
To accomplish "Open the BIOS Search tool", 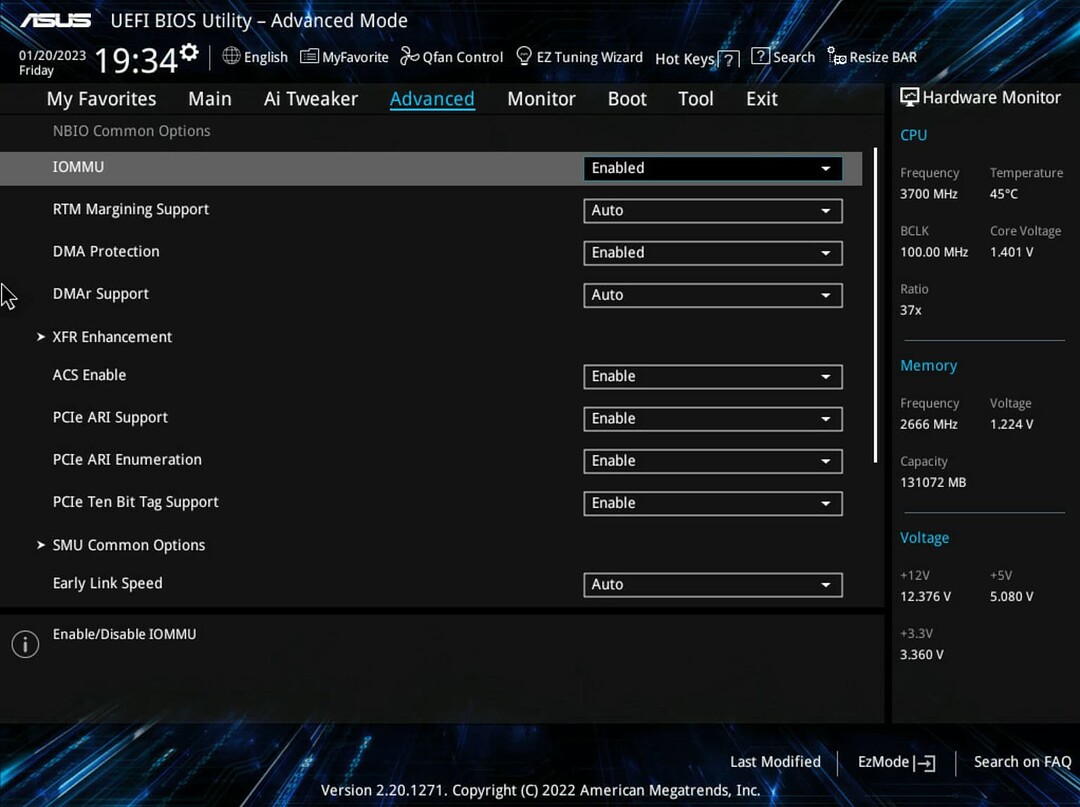I will pos(784,57).
